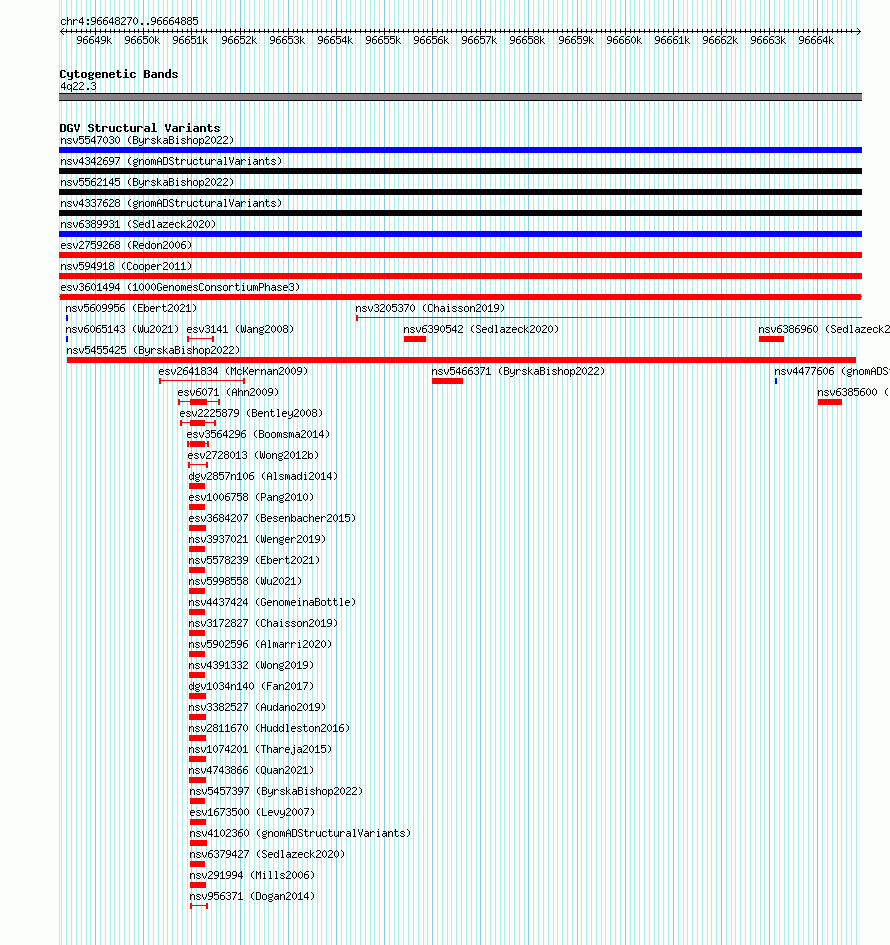The image size is (890, 945).
Task: Click nsv5902596 (Almarri2020) label
Action: [260, 645]
